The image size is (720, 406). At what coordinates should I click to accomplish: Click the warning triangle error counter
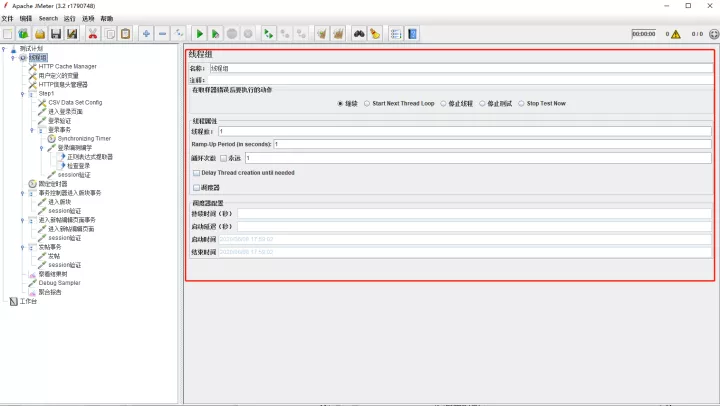(675, 34)
